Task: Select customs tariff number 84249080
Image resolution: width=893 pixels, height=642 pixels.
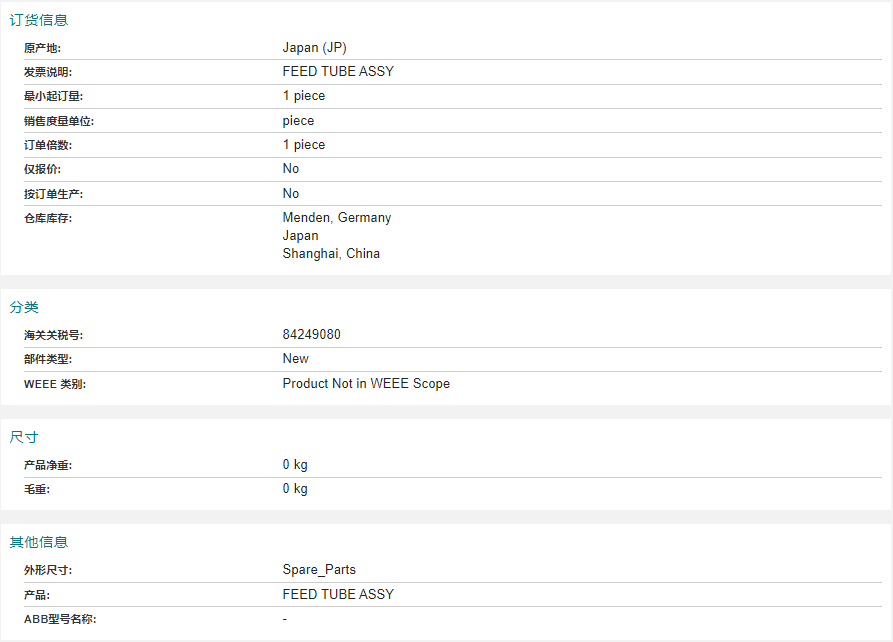Action: coord(312,334)
